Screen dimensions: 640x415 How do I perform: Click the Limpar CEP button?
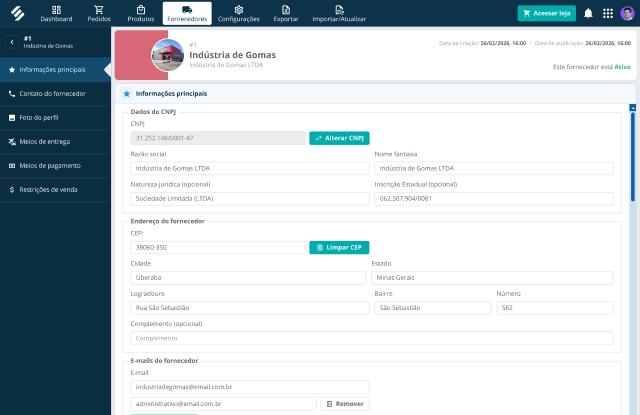point(339,248)
